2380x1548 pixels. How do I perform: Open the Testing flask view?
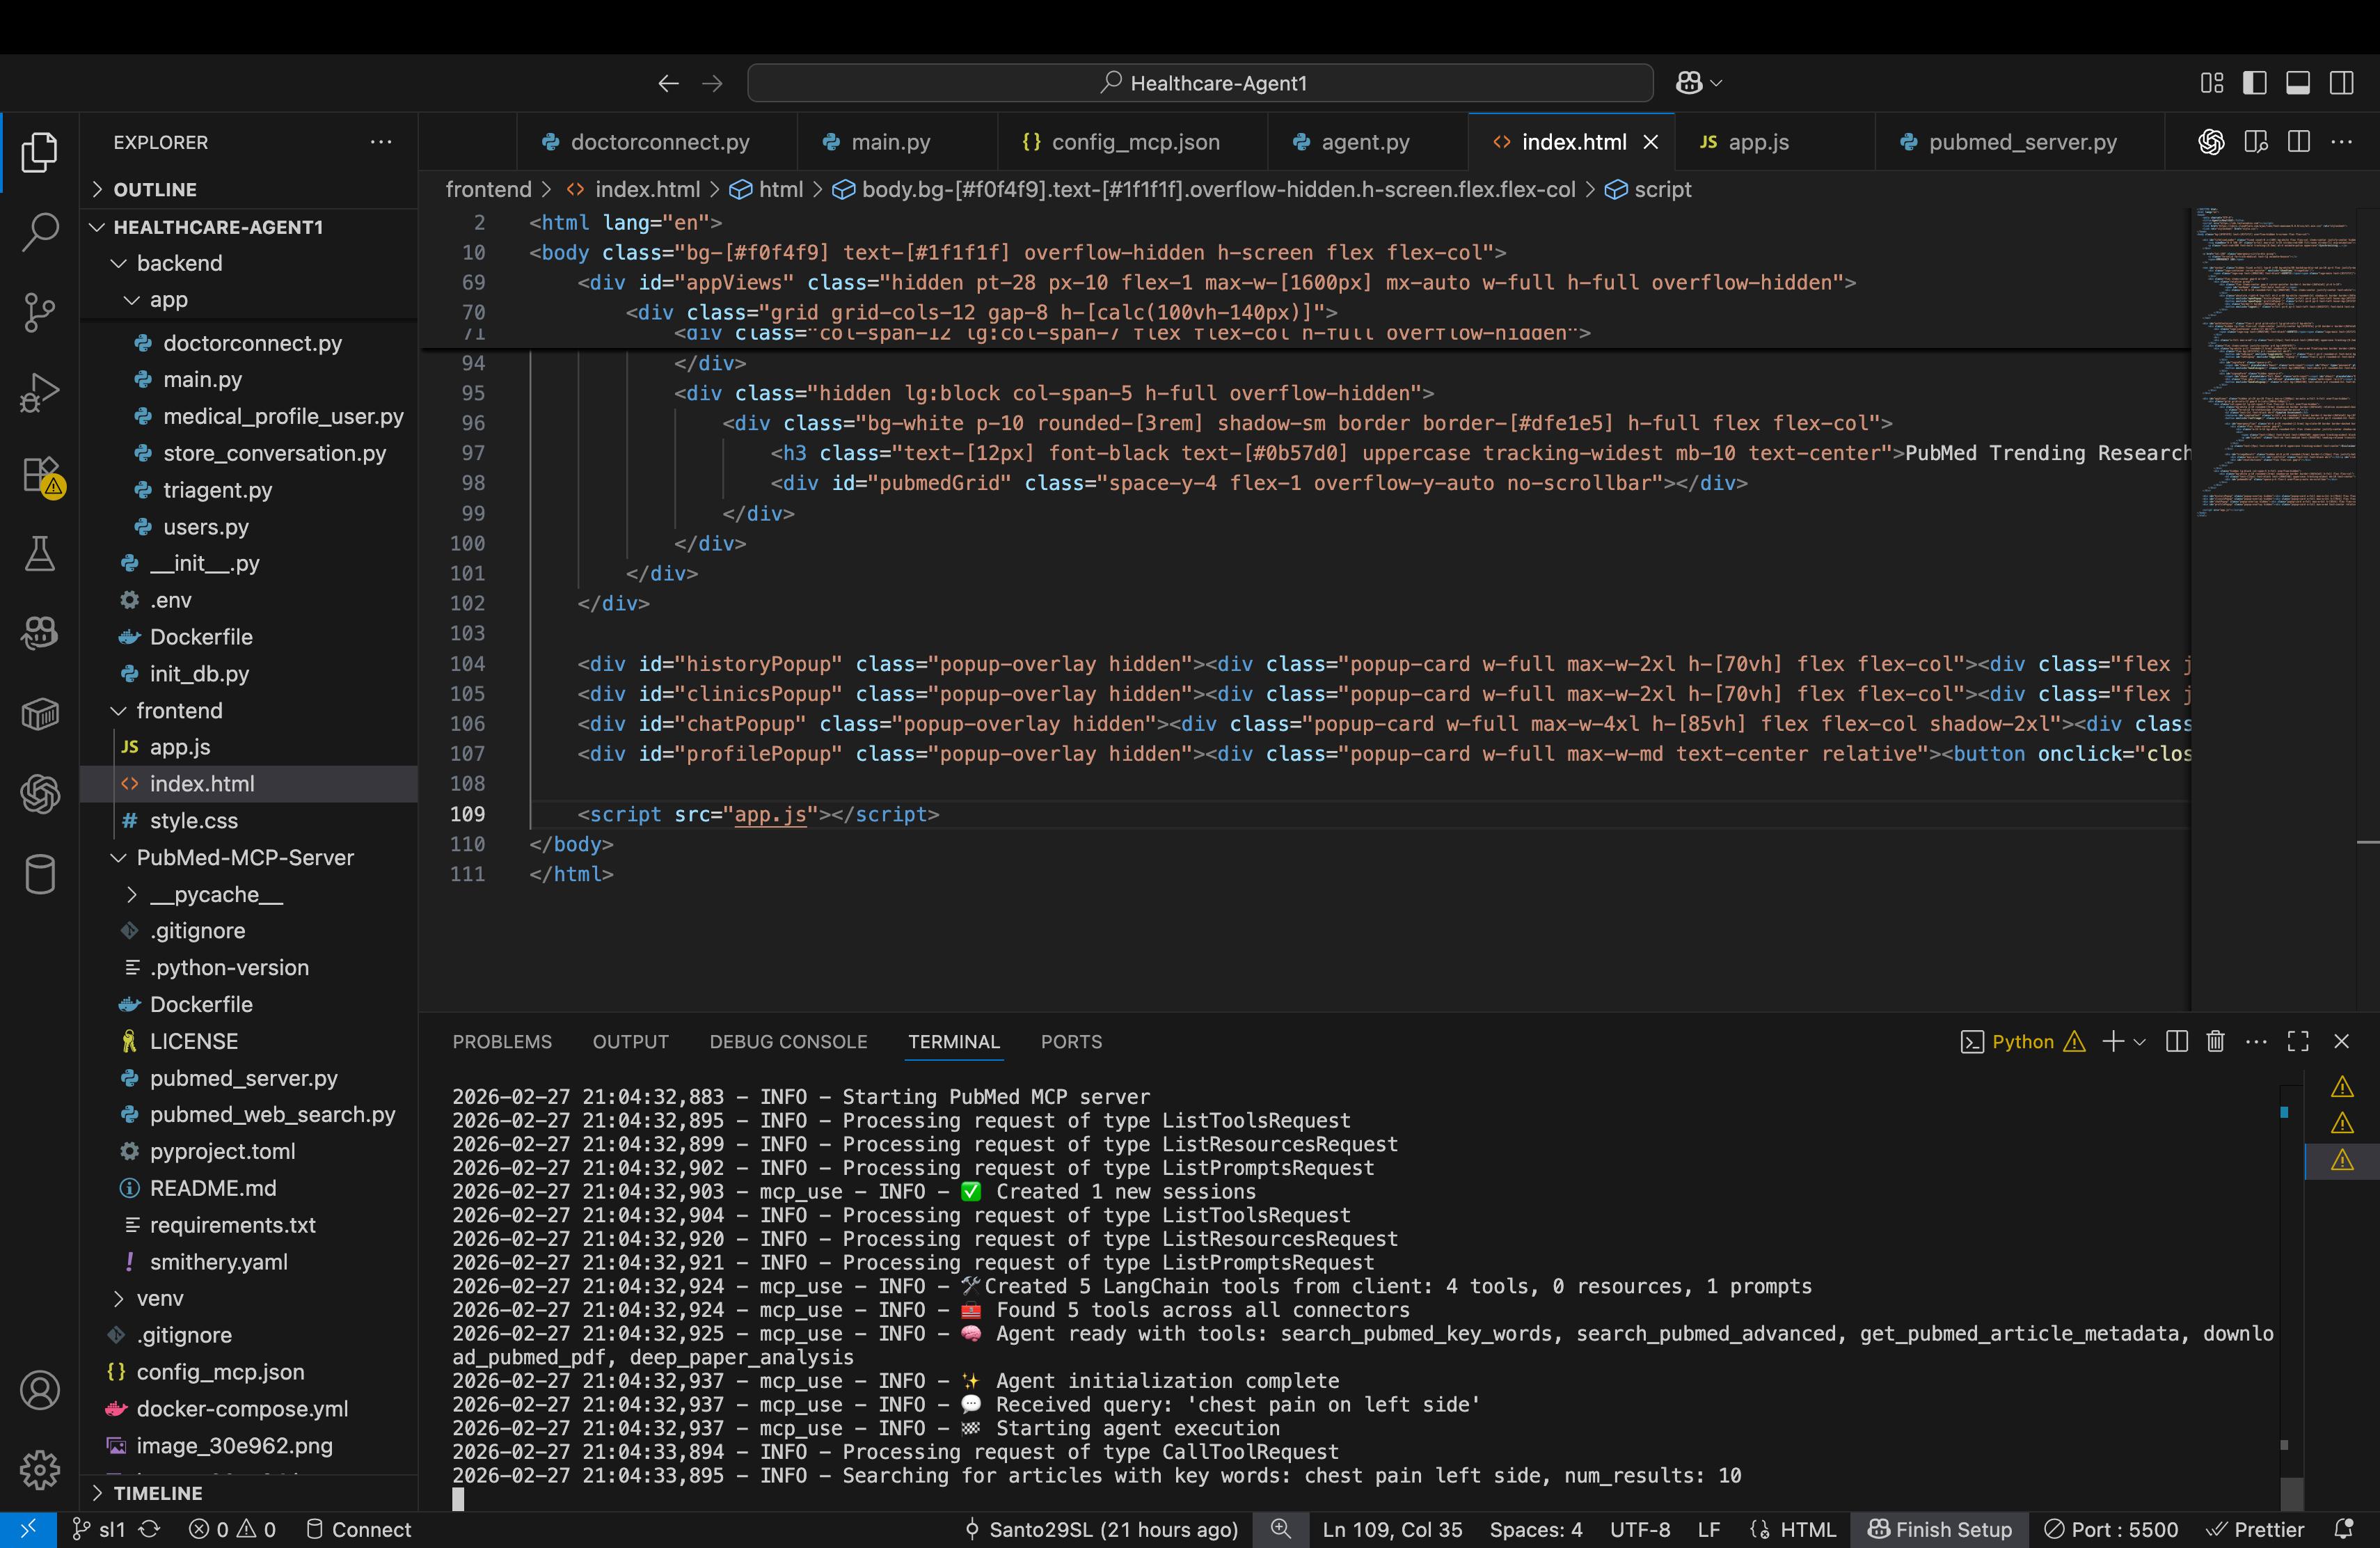click(40, 554)
